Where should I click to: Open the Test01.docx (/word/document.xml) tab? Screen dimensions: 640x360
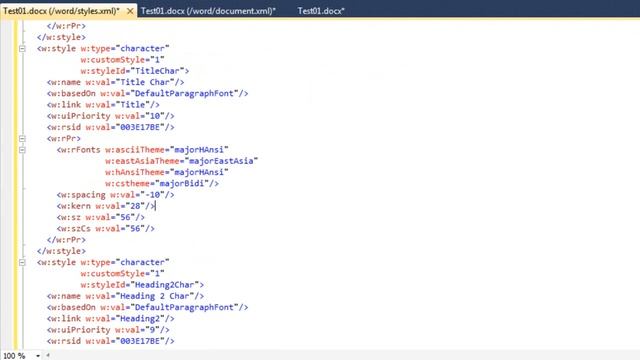coord(208,11)
